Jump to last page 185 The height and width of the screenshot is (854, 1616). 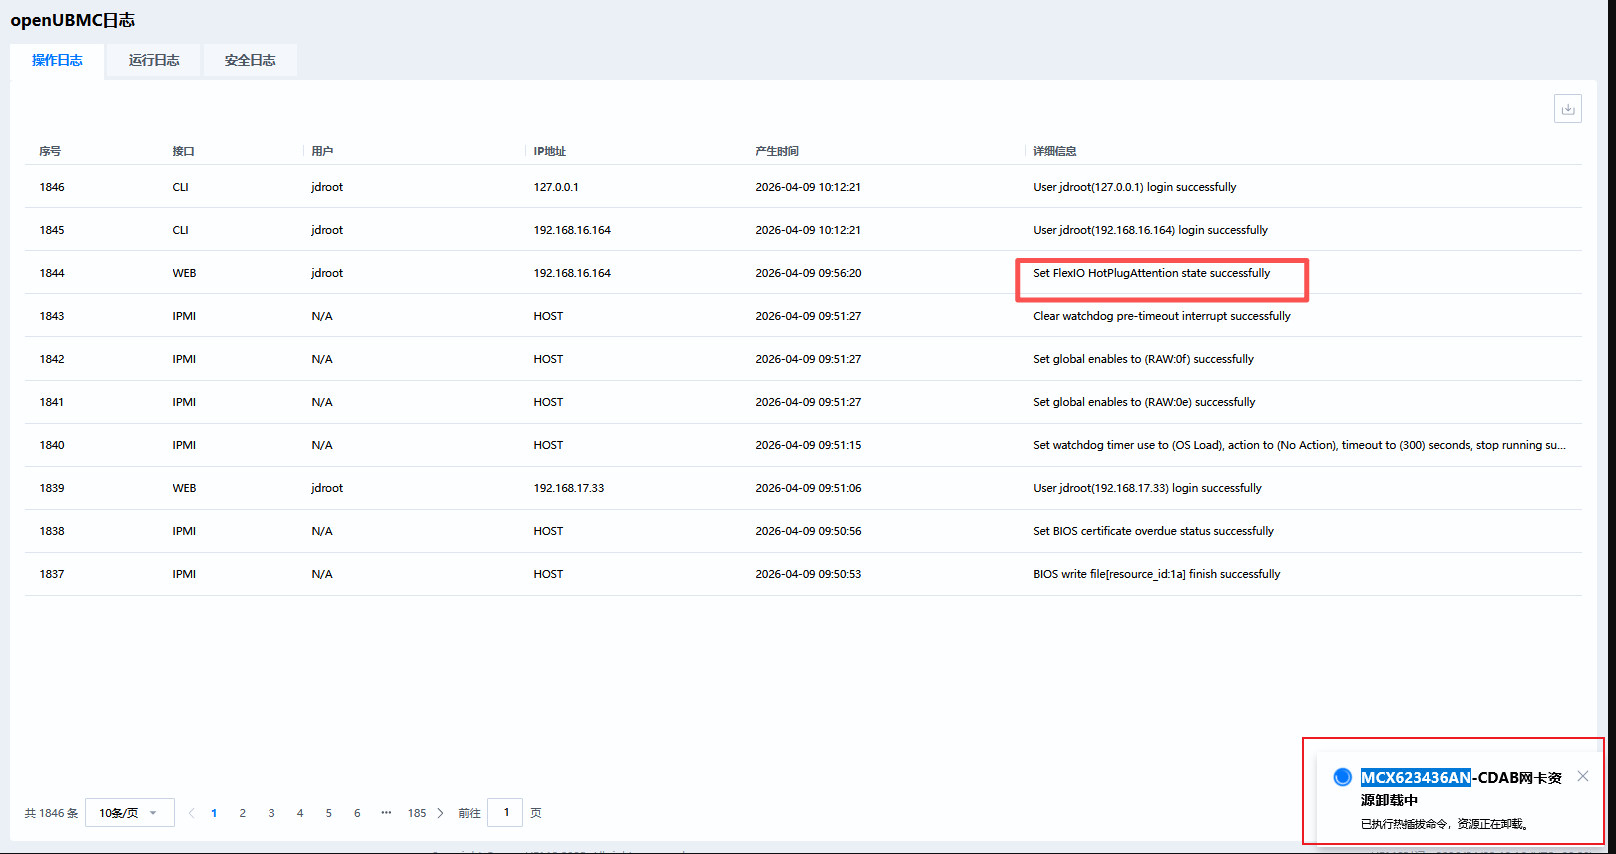417,813
